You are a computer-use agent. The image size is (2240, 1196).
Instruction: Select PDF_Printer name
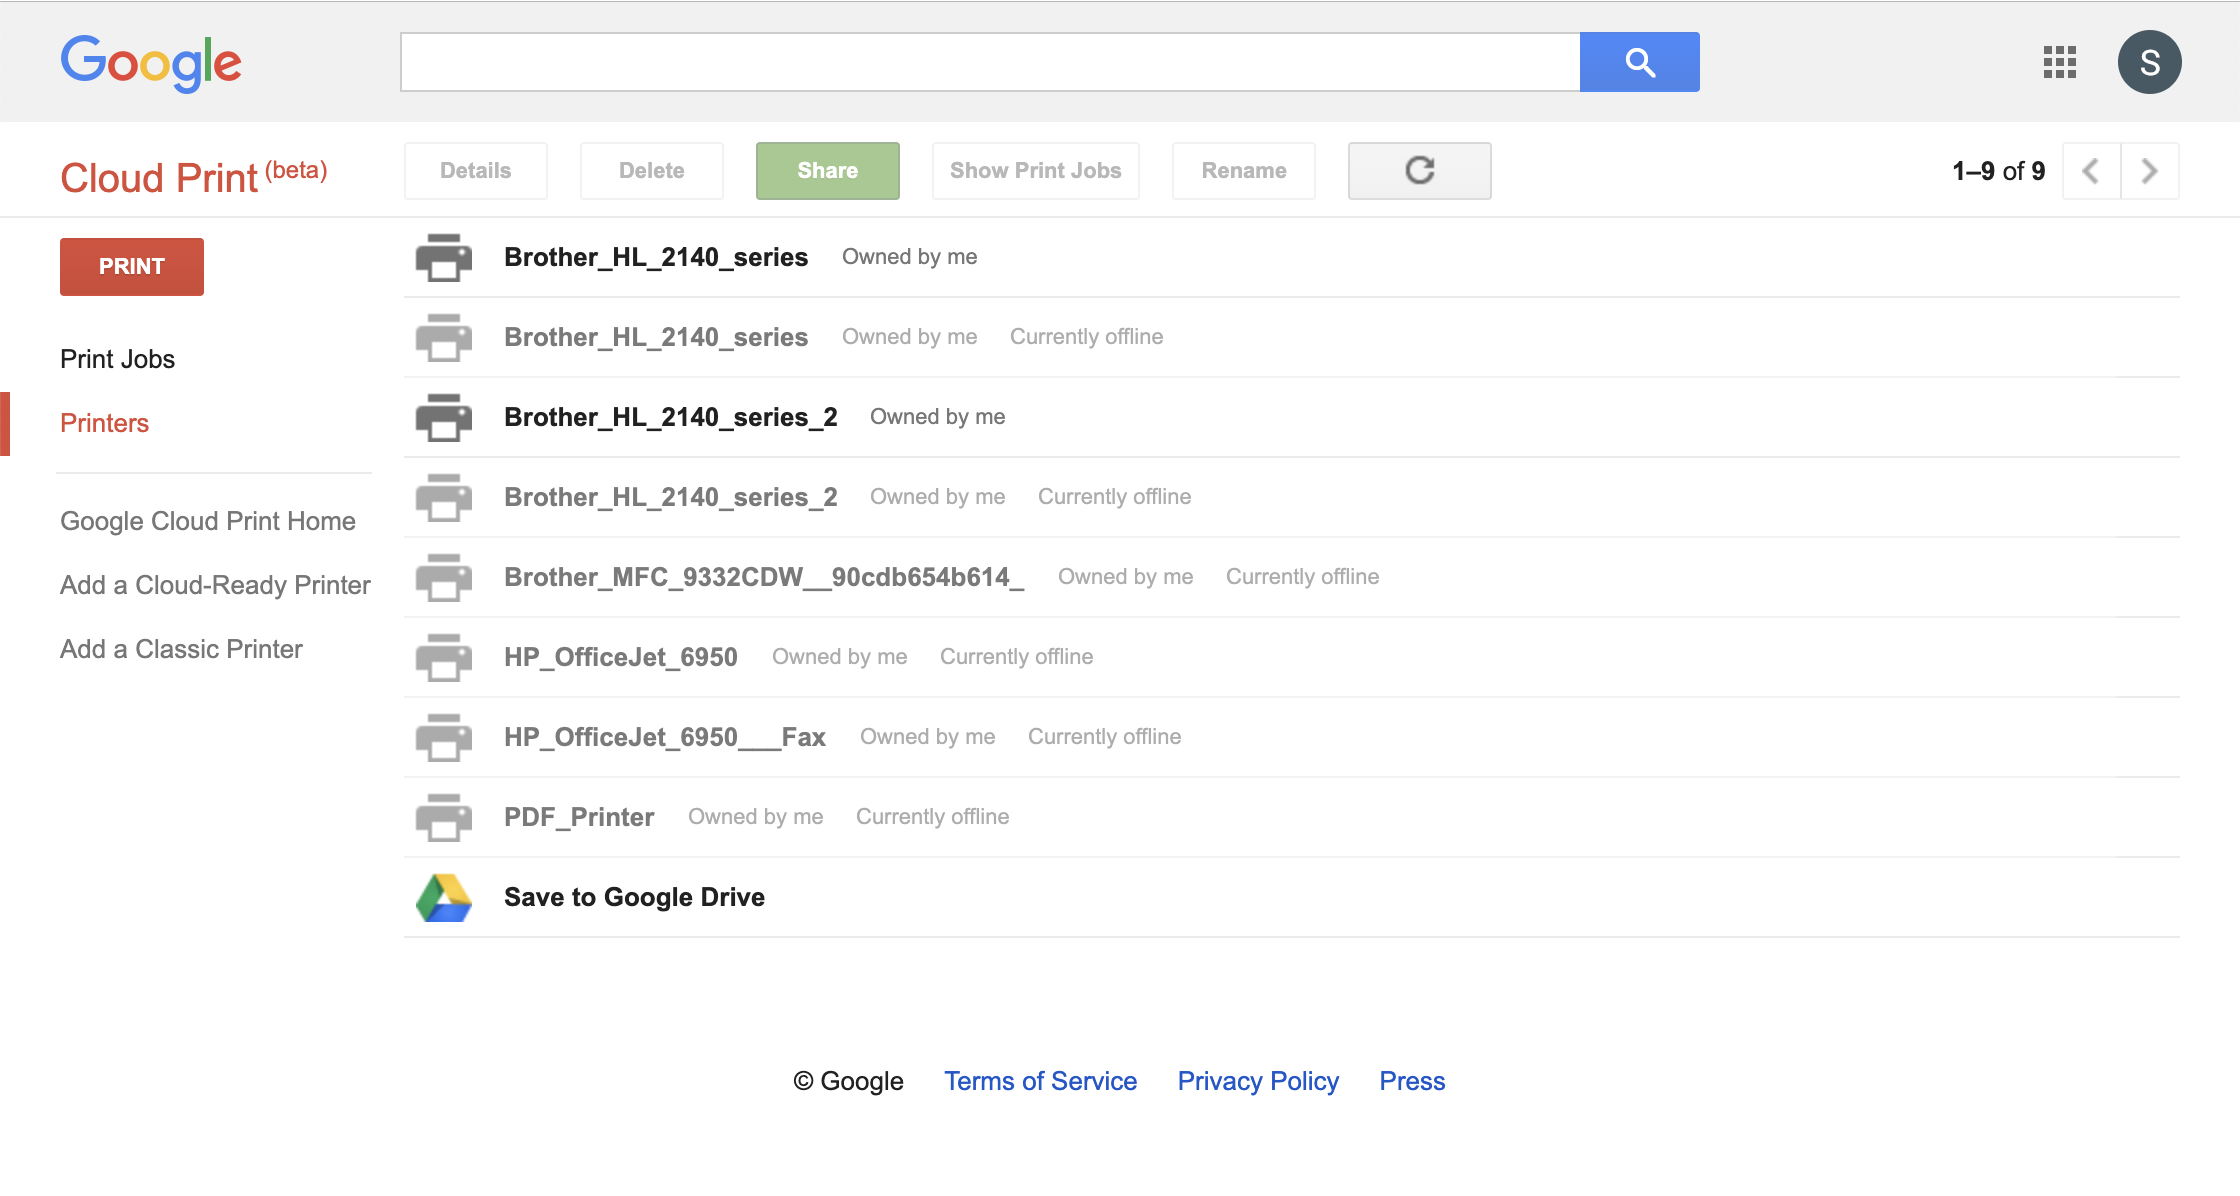point(579,817)
